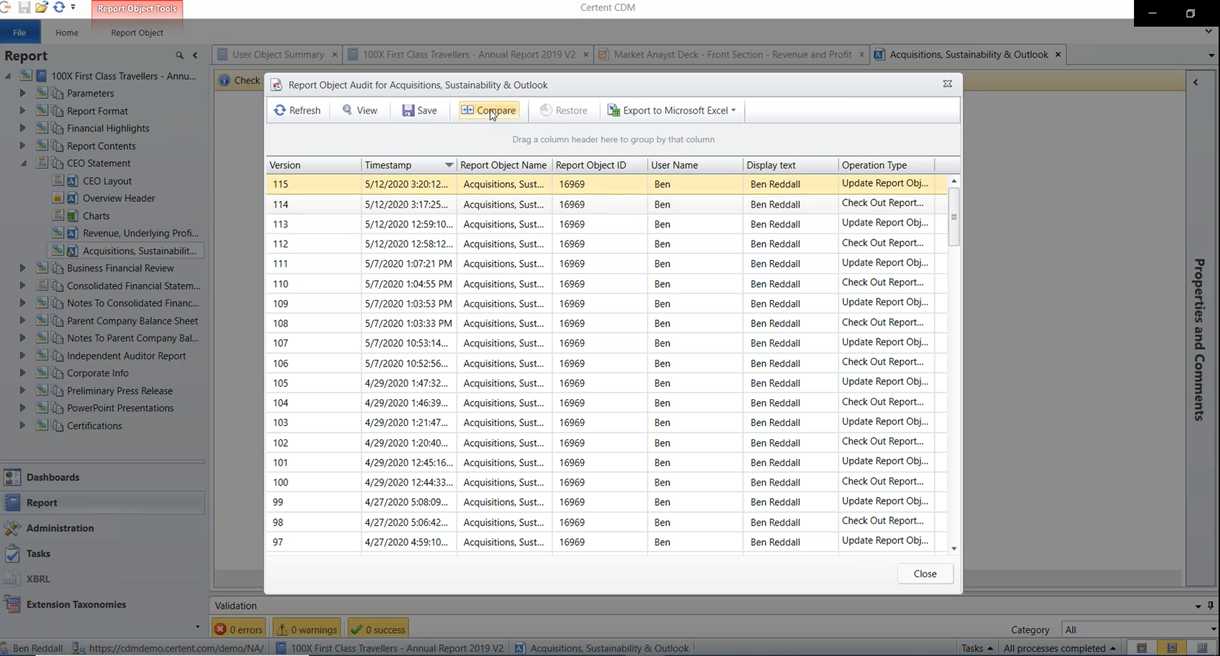Select the version 100 audit row

pos(606,482)
